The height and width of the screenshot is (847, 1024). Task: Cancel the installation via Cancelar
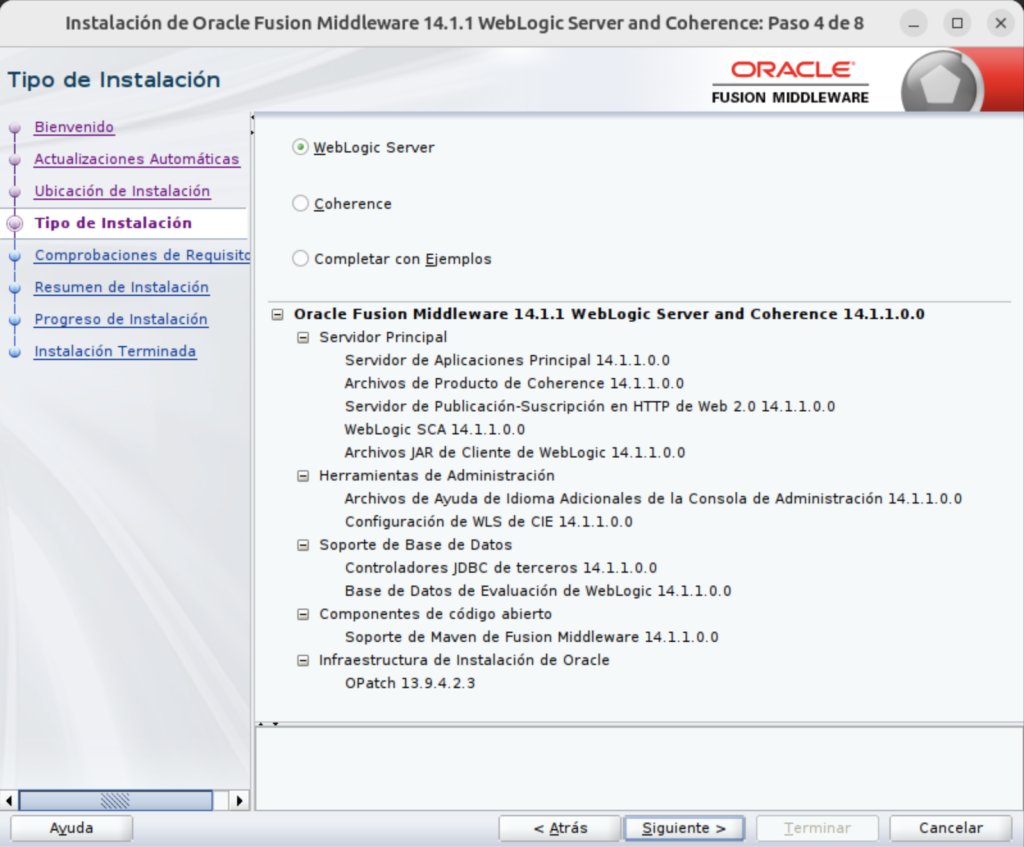coord(950,828)
